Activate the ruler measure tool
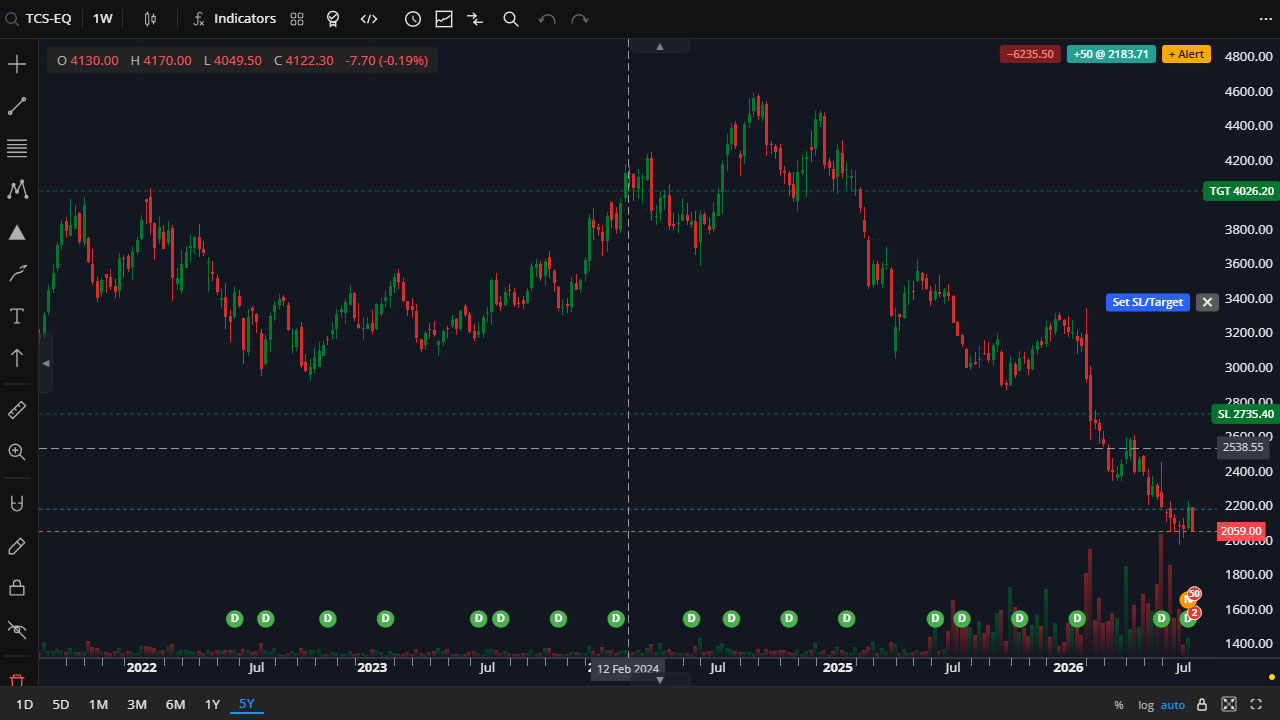The height and width of the screenshot is (720, 1280). (17, 410)
